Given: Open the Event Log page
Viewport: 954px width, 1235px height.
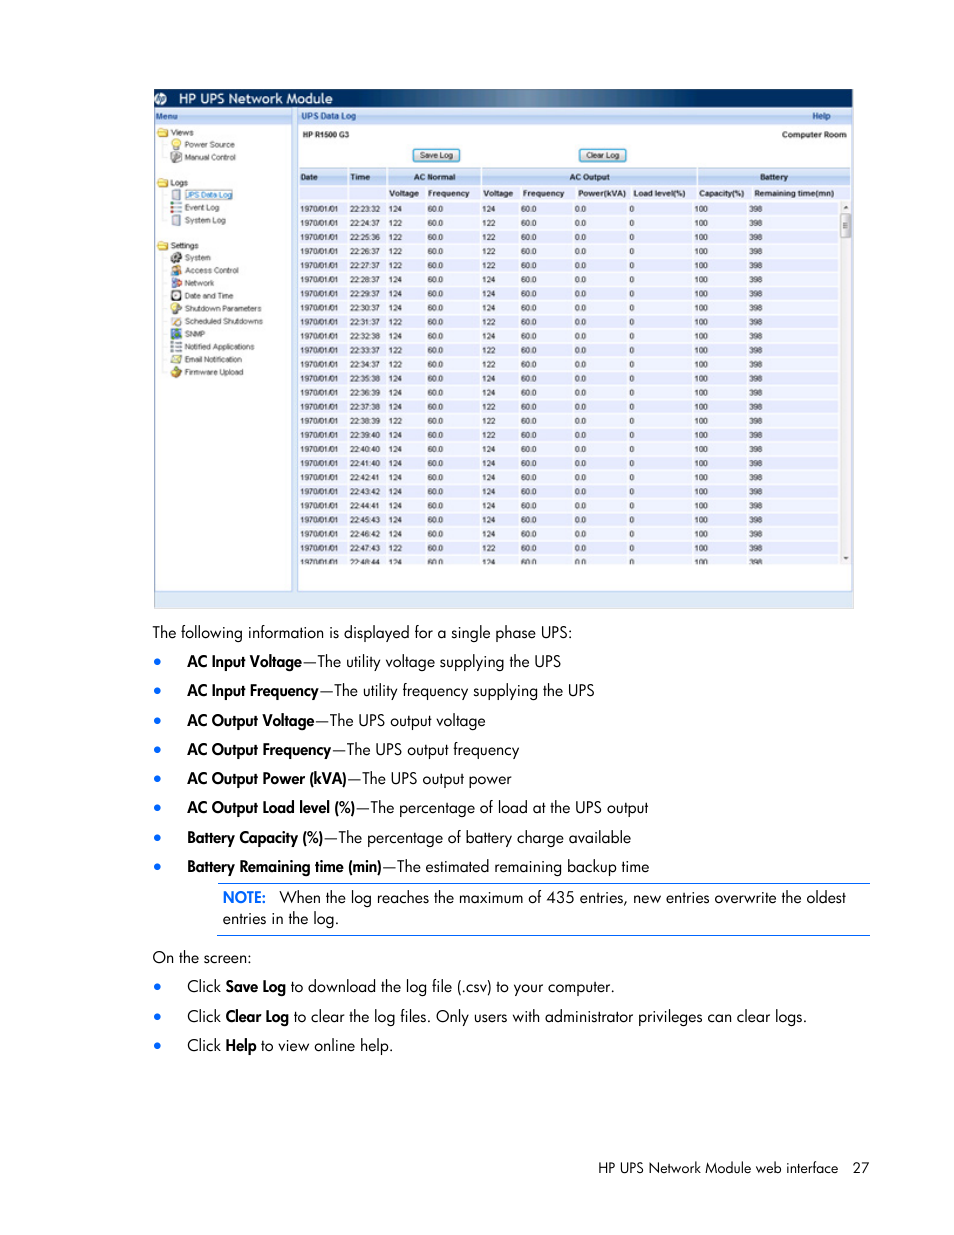Looking at the screenshot, I should (x=201, y=208).
